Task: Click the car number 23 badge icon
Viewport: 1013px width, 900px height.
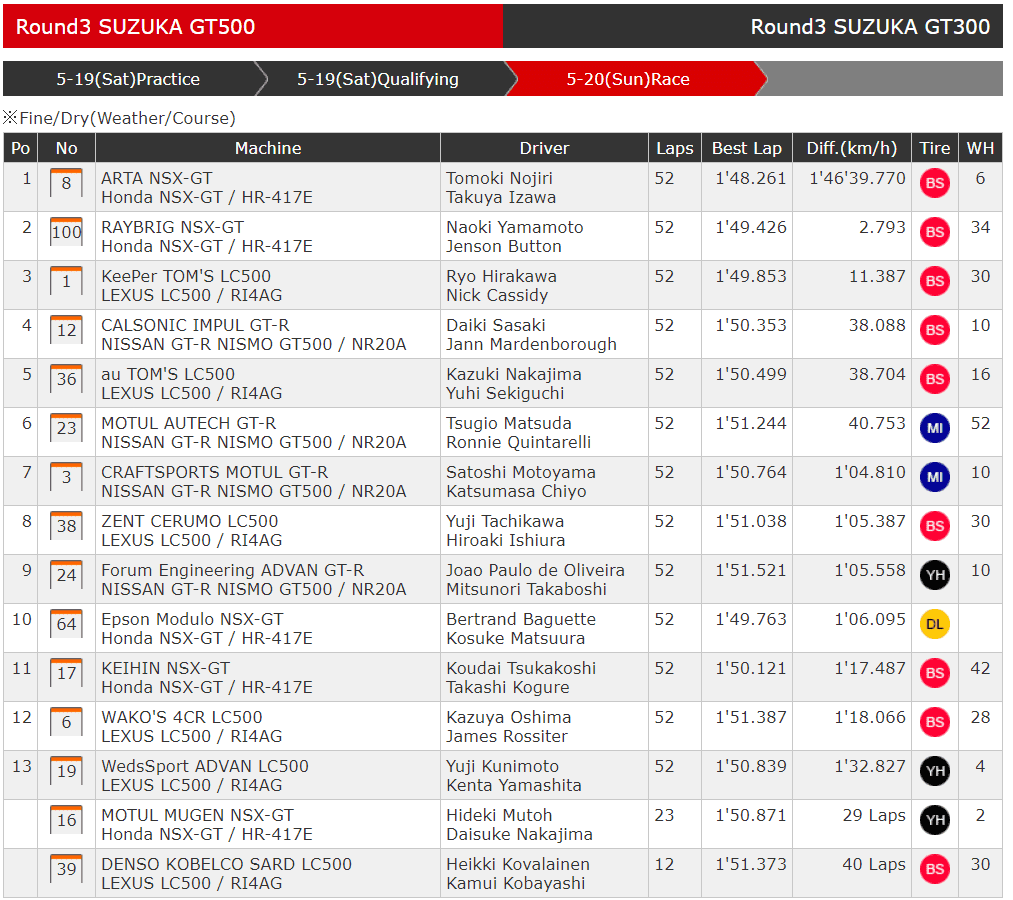Action: point(66,429)
